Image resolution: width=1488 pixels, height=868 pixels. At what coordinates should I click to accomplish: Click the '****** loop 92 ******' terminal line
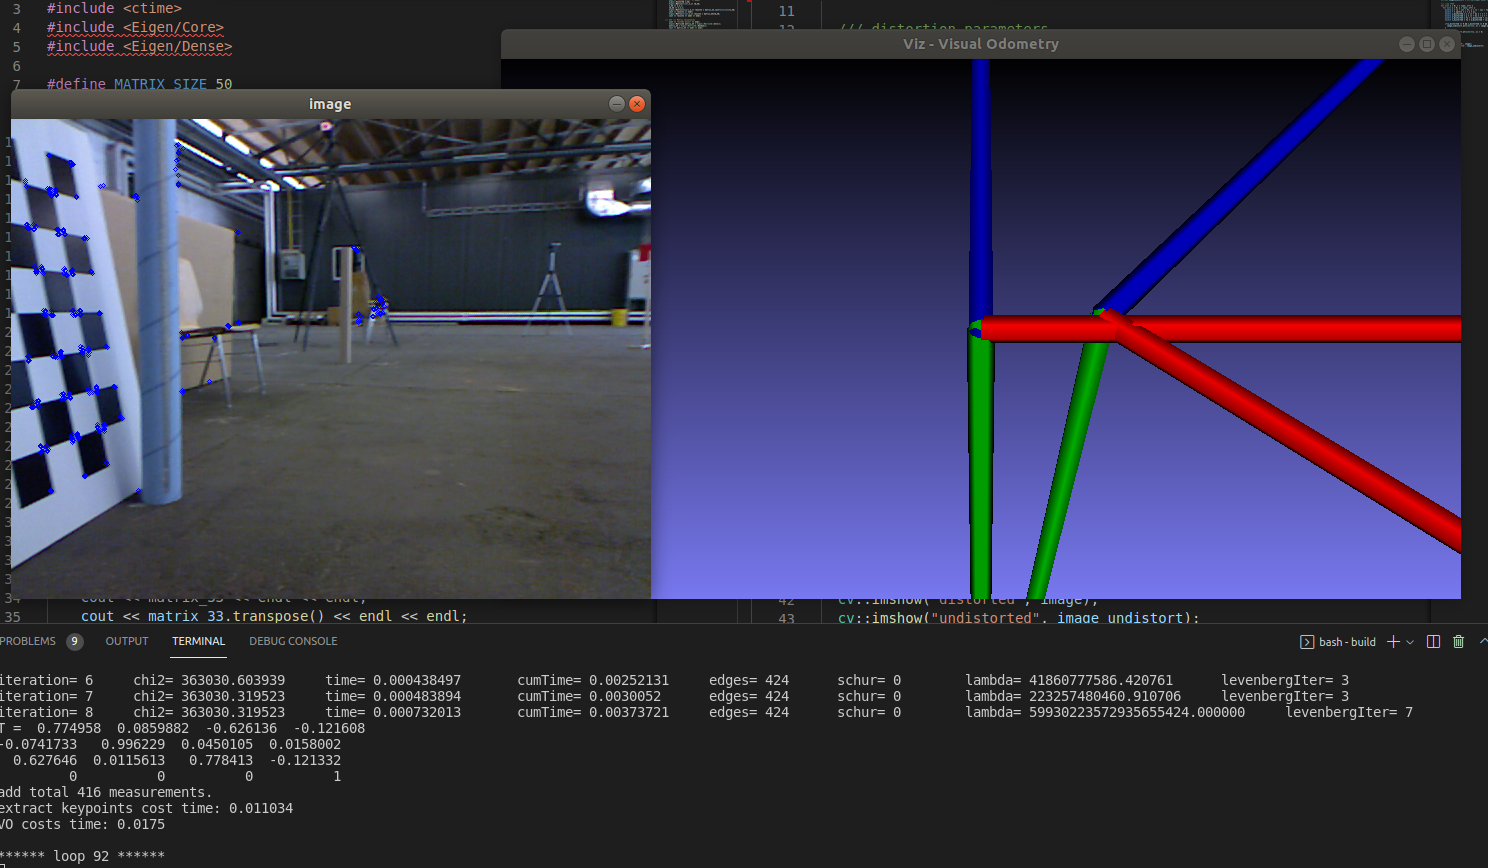click(82, 856)
